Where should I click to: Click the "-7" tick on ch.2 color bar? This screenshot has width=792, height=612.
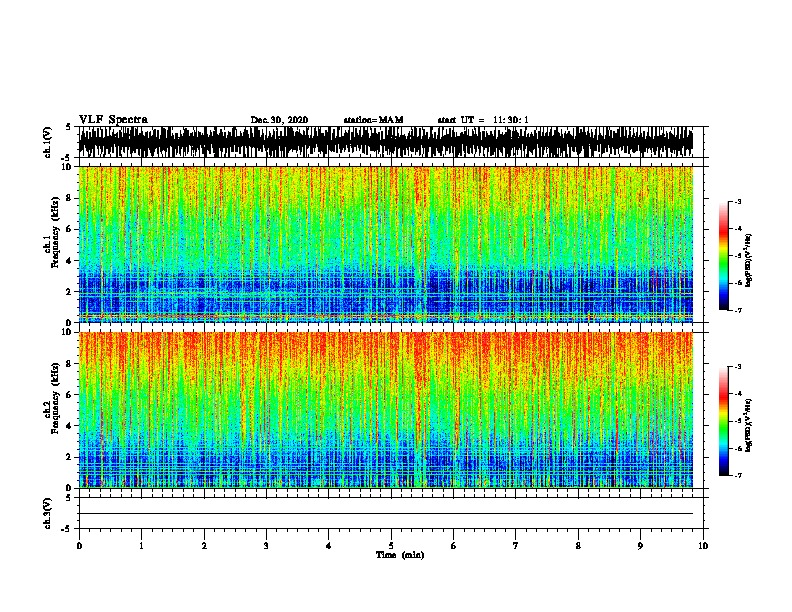coord(738,475)
